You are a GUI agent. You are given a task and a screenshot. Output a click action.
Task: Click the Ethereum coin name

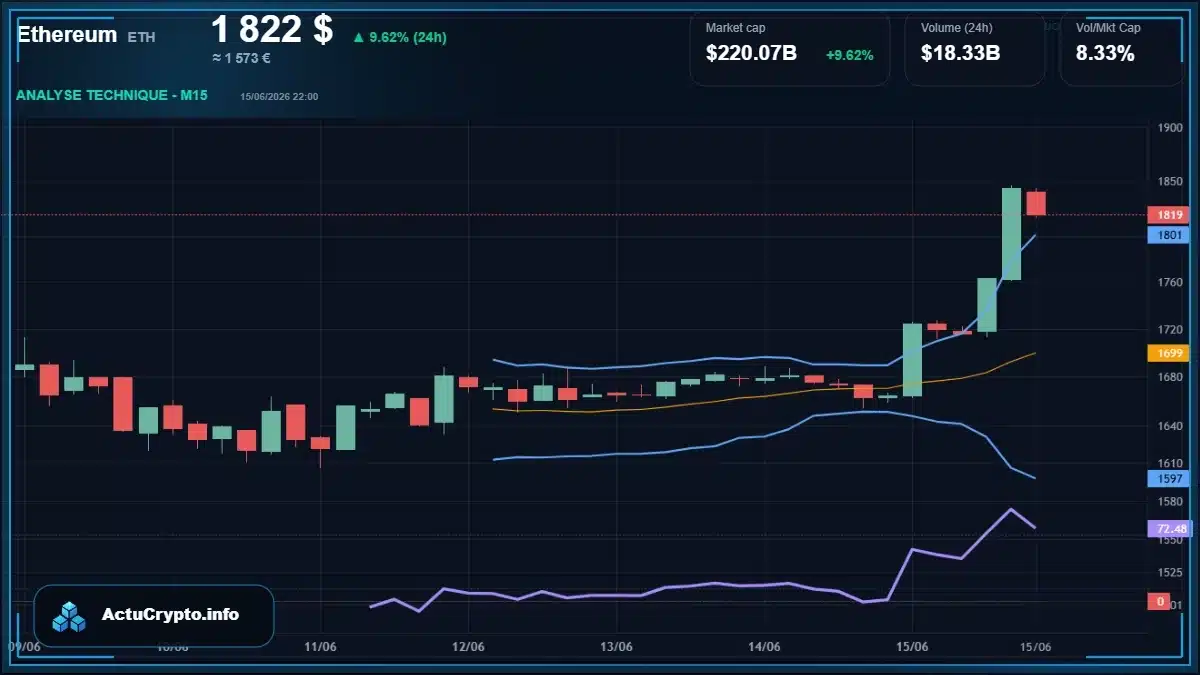pyautogui.click(x=67, y=34)
